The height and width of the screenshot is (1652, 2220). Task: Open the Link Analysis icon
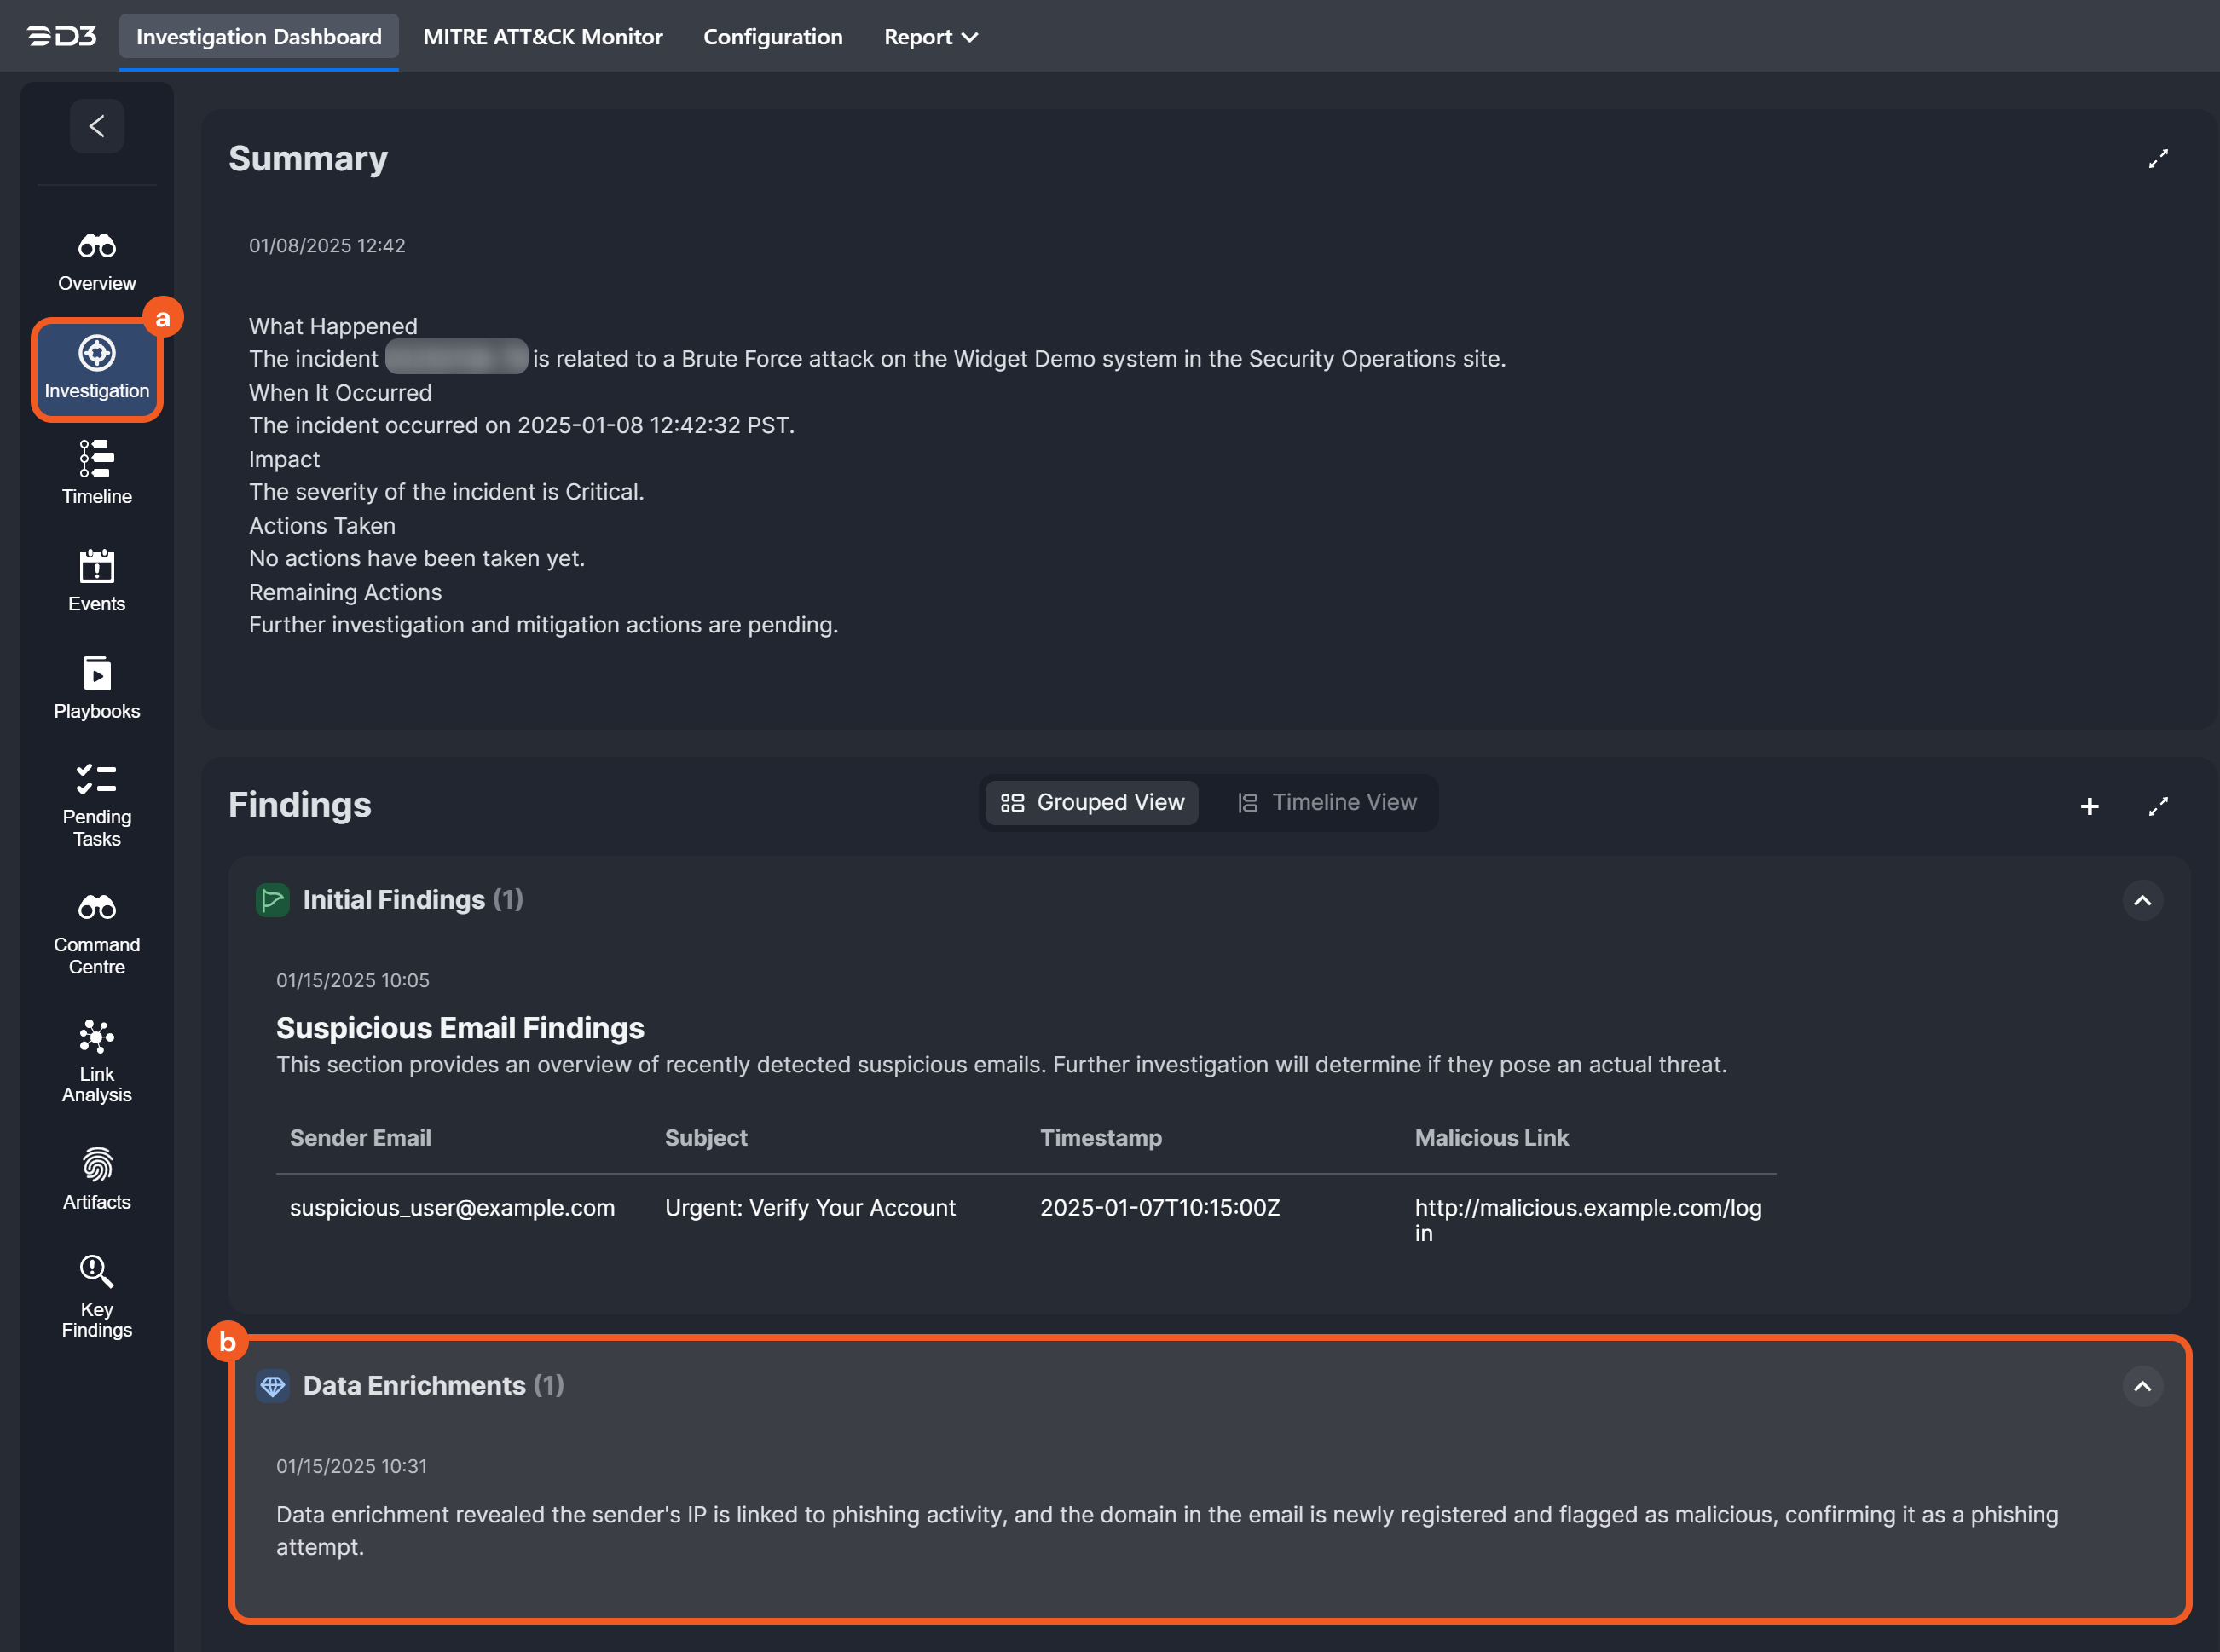pos(97,1037)
